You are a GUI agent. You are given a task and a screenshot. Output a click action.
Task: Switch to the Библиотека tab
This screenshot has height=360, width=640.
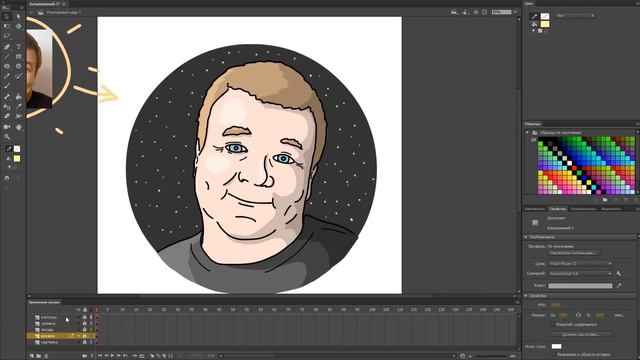pyautogui.click(x=535, y=209)
